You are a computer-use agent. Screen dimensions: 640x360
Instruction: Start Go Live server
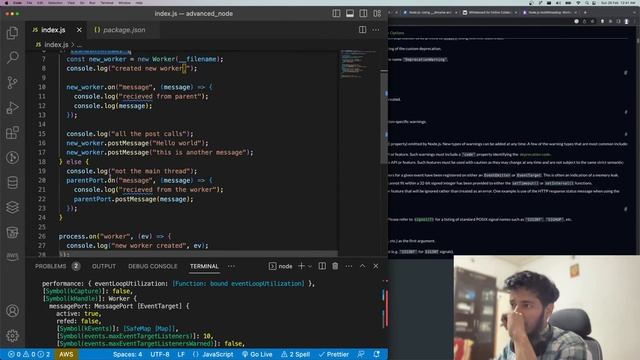click(257, 354)
